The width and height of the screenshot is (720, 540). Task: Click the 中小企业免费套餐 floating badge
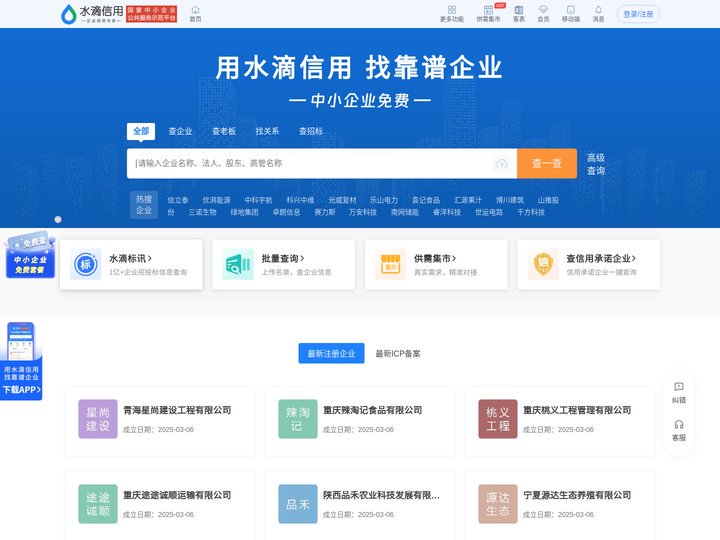click(30, 255)
